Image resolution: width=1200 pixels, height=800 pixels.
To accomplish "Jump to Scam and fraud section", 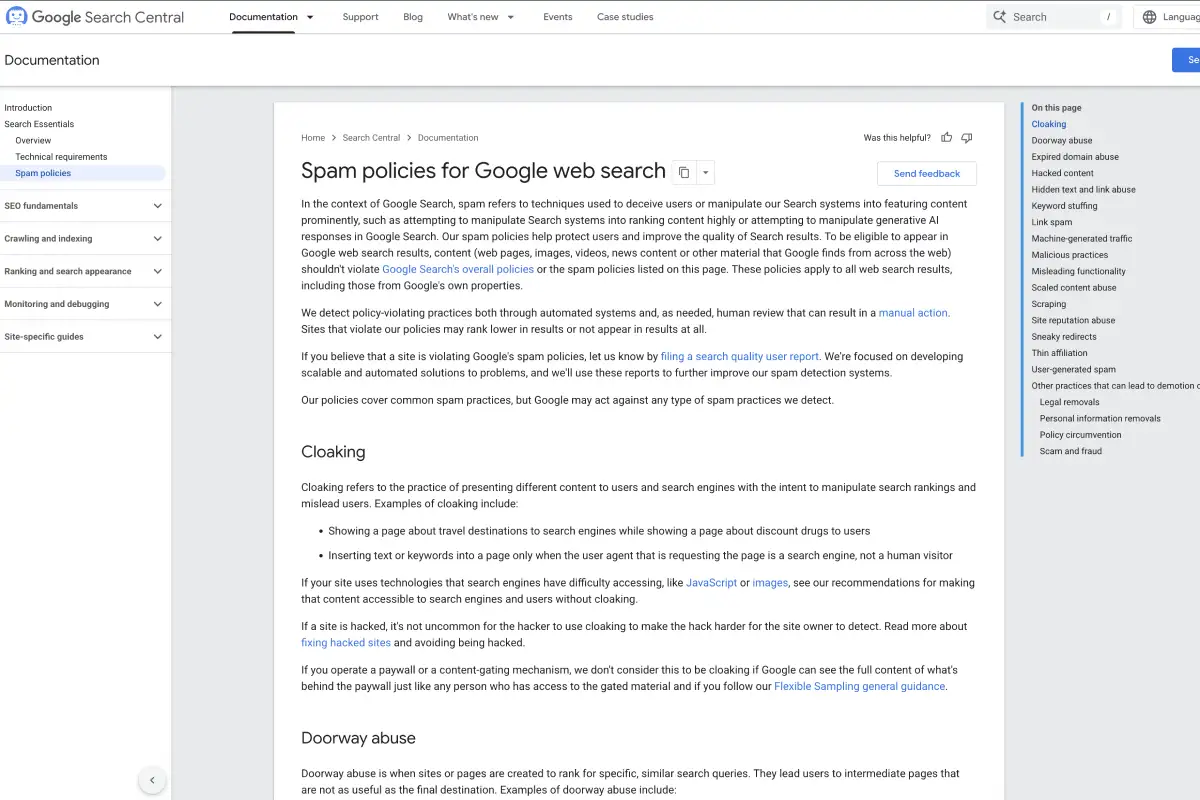I will click(x=1071, y=451).
